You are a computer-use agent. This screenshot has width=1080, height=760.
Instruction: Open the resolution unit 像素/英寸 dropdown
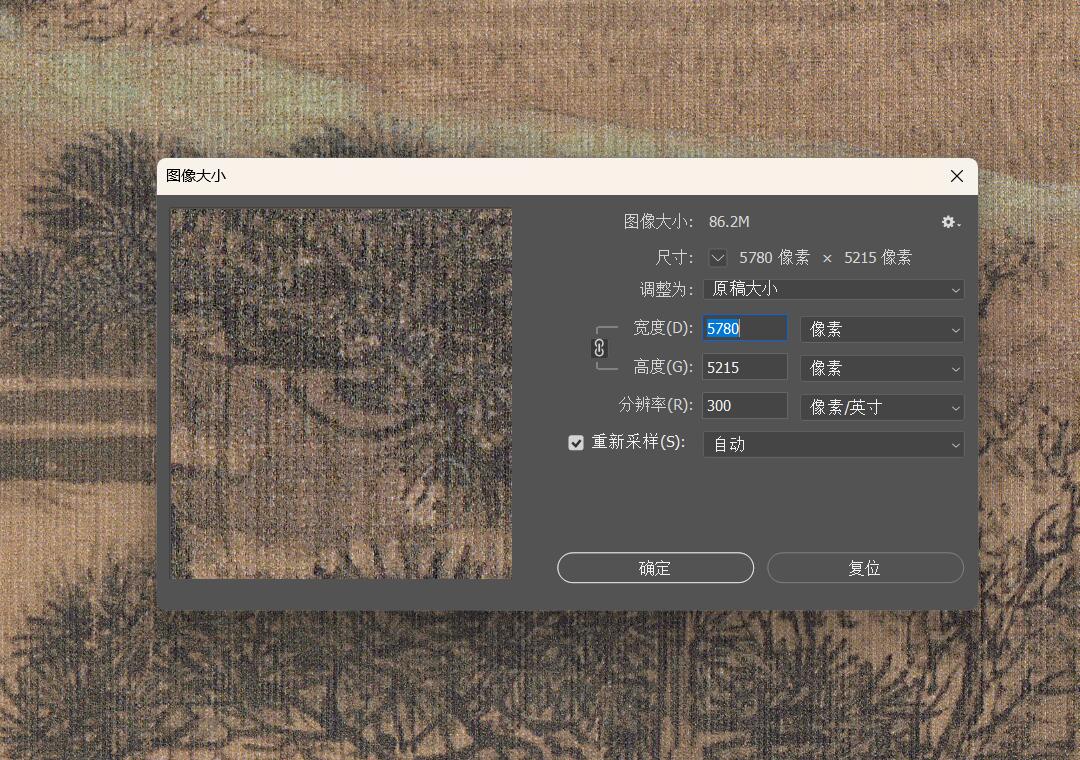(882, 407)
